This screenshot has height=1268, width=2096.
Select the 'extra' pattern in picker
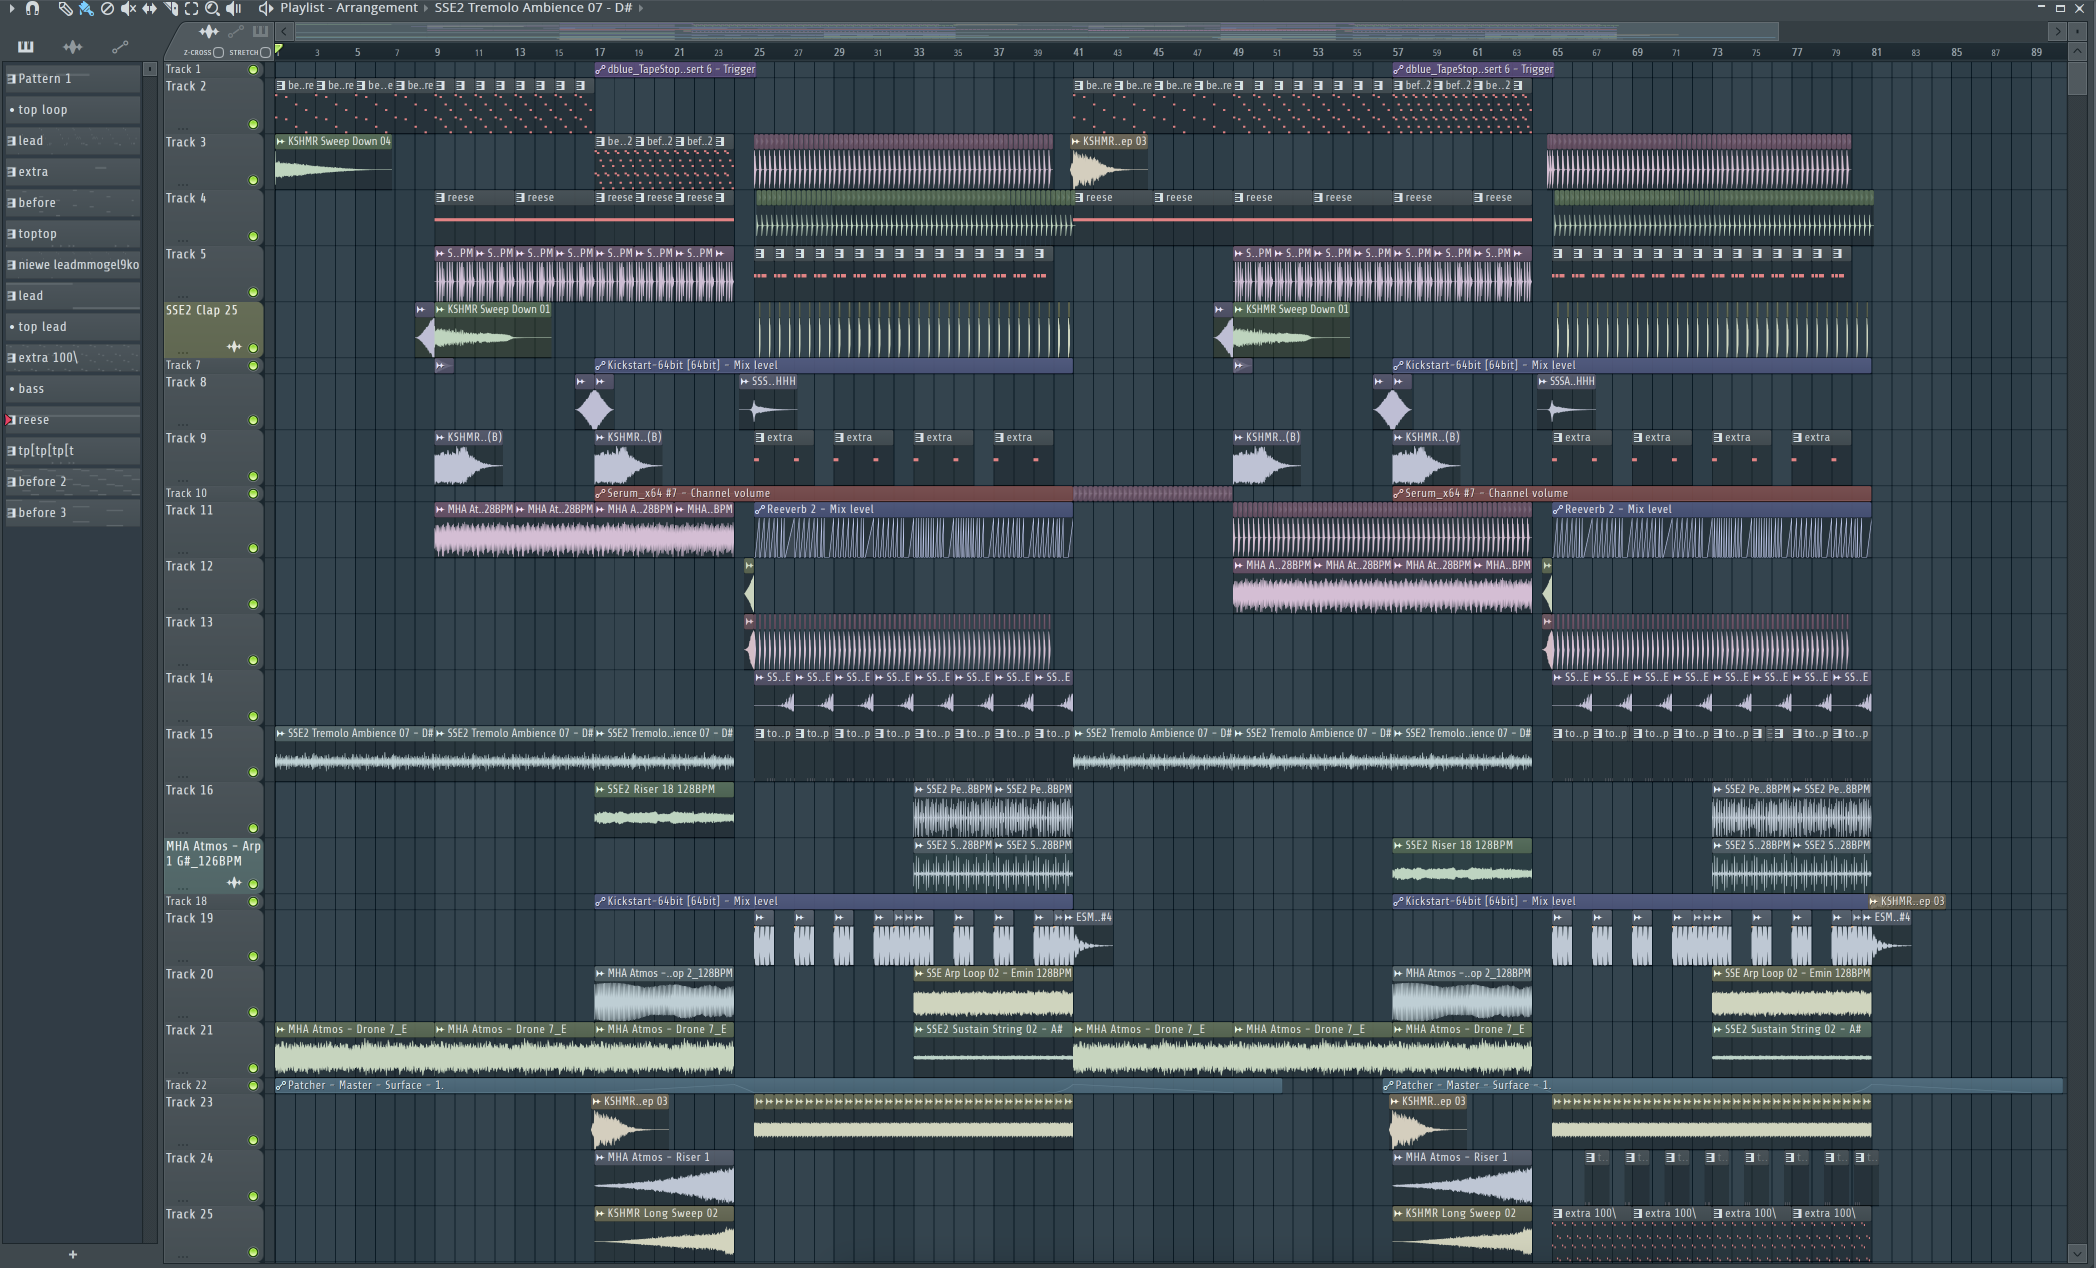pyautogui.click(x=72, y=171)
